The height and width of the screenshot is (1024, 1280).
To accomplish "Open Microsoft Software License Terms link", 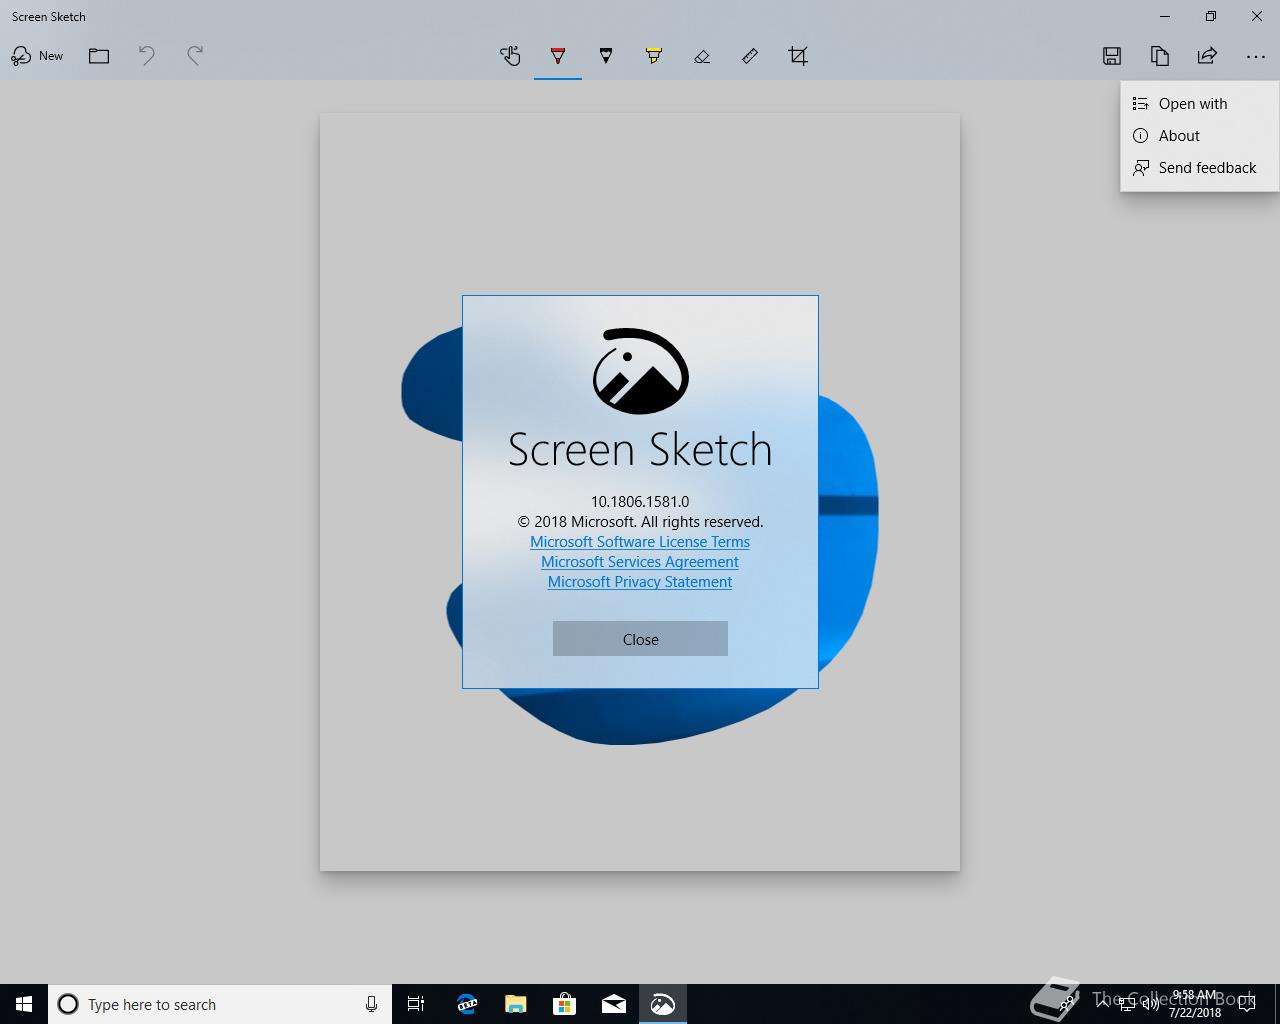I will (x=640, y=542).
